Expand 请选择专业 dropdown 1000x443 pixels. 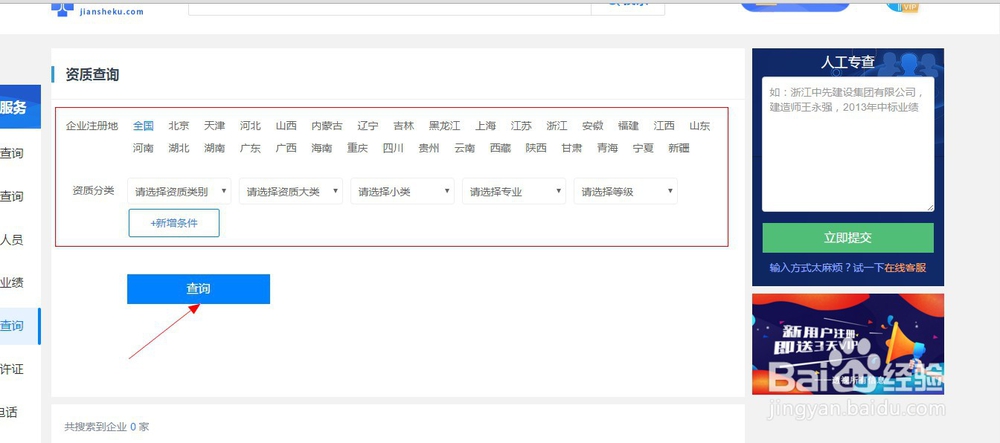[514, 191]
